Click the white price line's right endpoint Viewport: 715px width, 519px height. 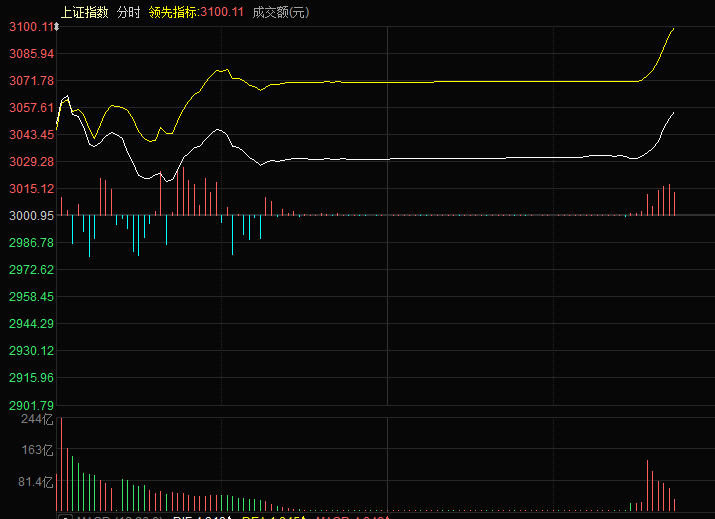pyautogui.click(x=674, y=113)
